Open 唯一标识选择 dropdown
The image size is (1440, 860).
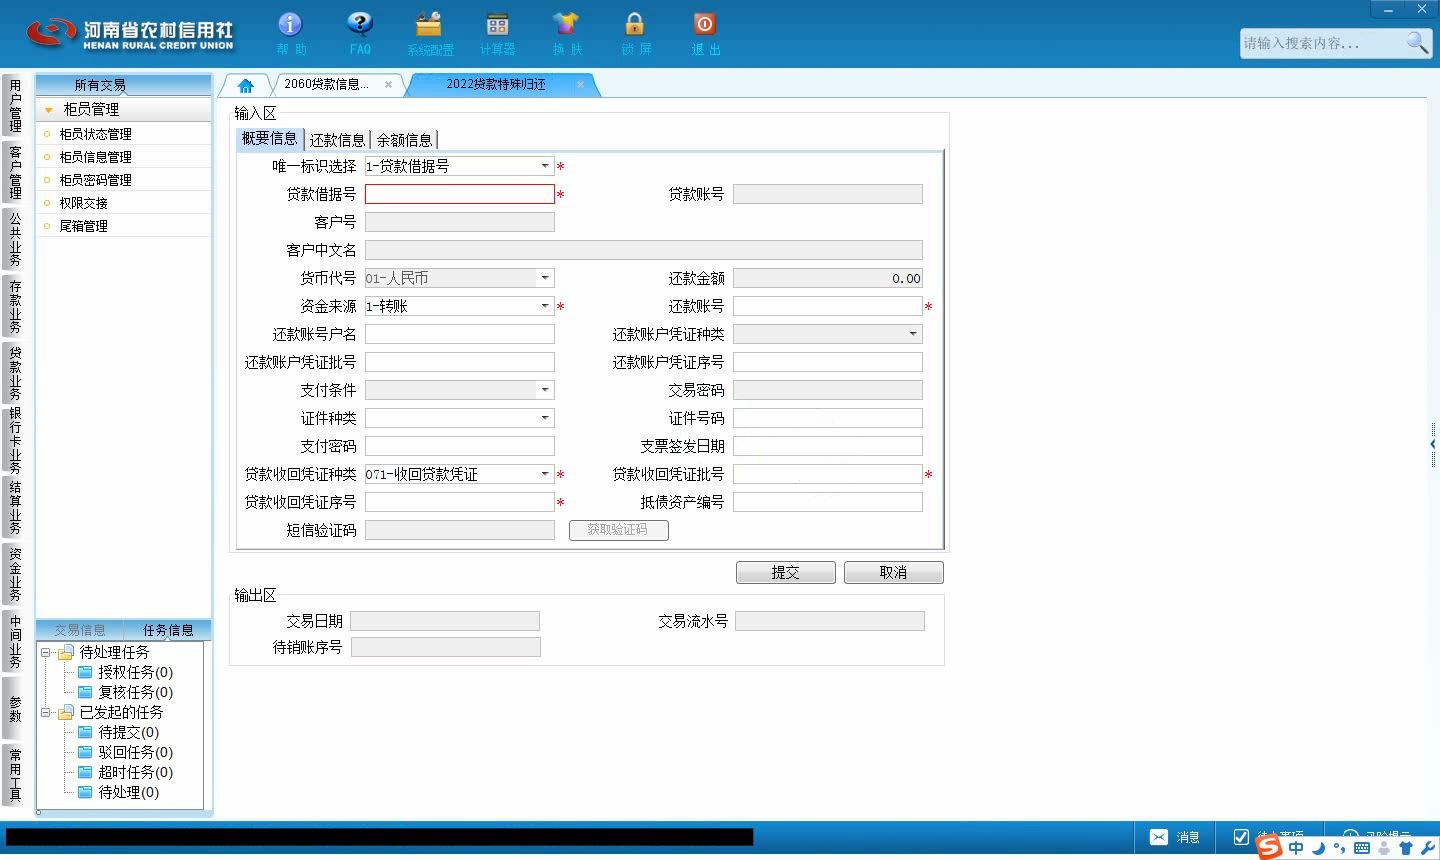pyautogui.click(x=545, y=166)
